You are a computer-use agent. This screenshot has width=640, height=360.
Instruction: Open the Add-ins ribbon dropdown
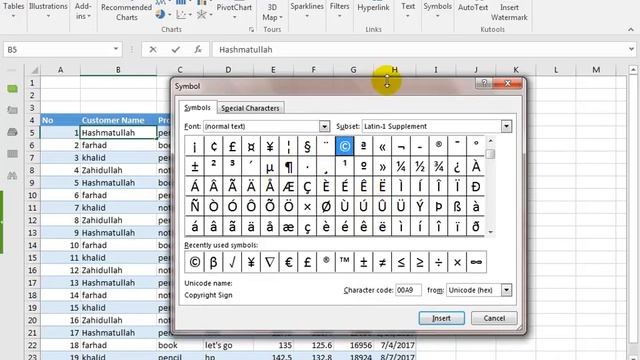tap(83, 11)
